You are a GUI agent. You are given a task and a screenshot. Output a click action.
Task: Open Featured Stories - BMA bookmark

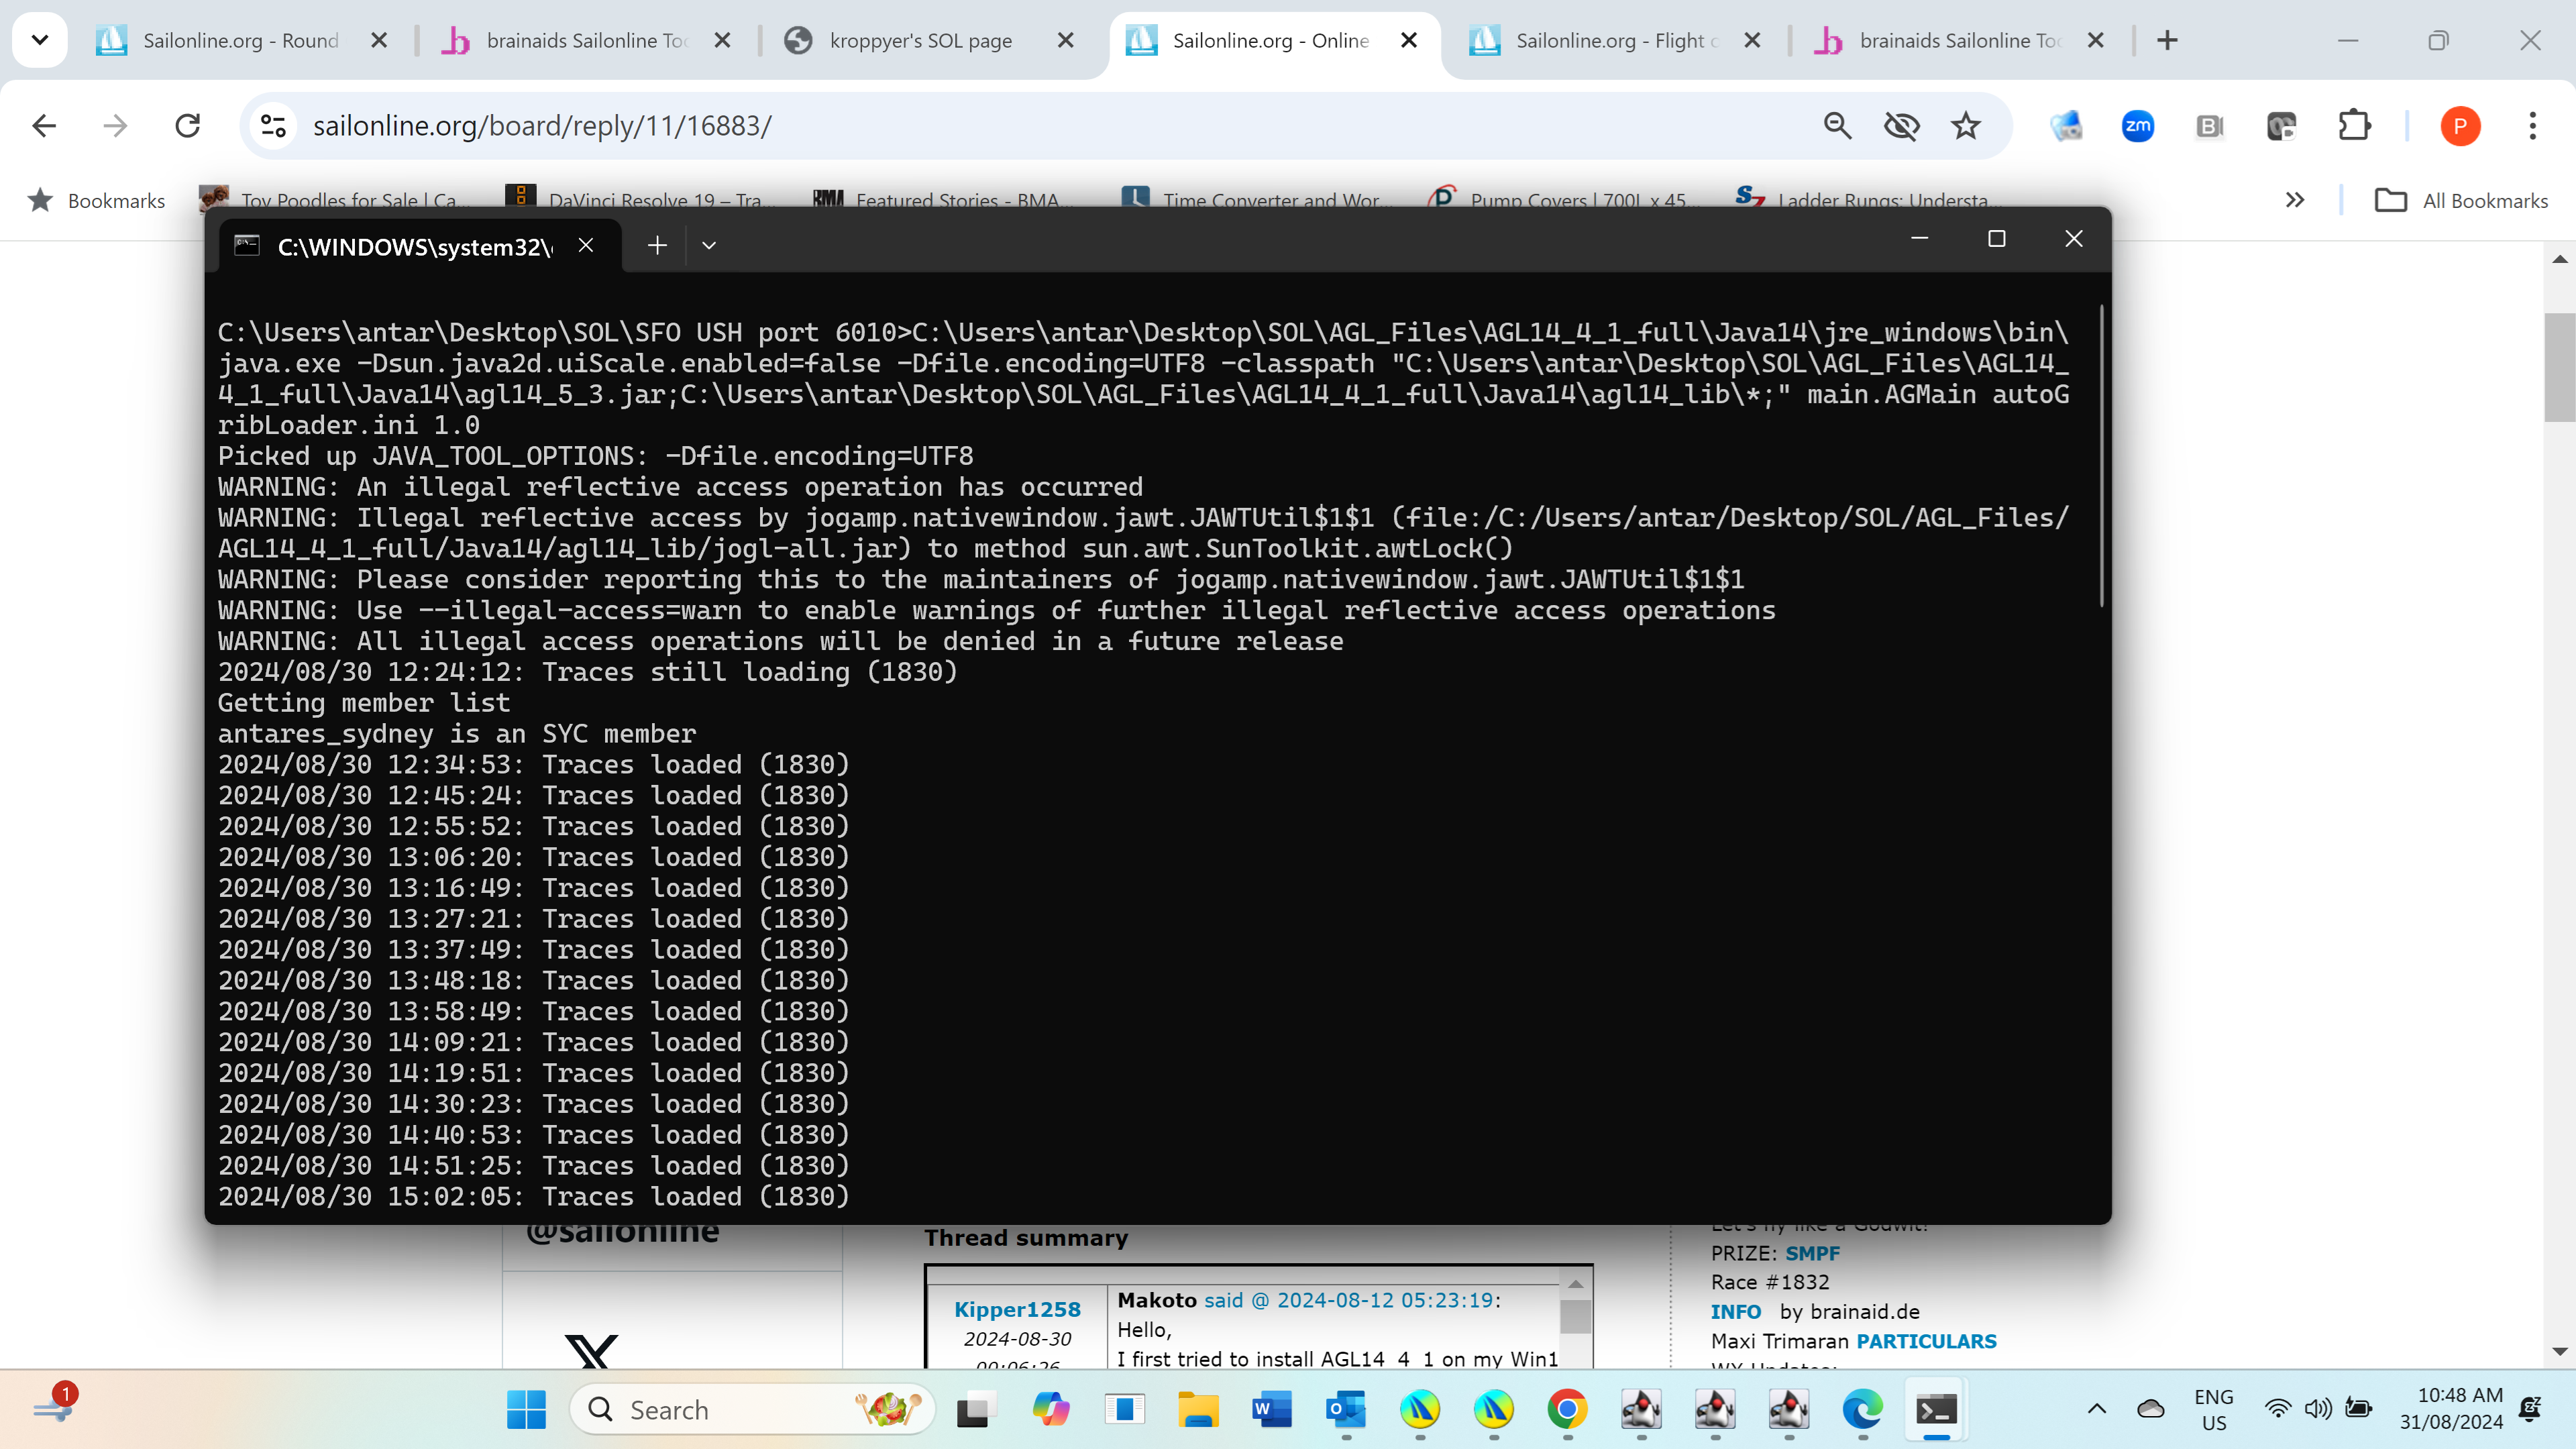click(944, 200)
